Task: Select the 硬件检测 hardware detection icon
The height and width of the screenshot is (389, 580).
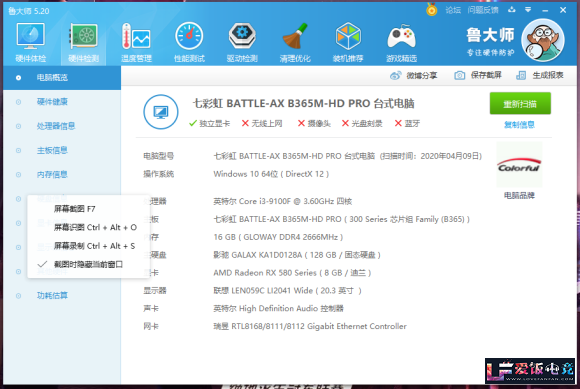Action: pyautogui.click(x=84, y=42)
